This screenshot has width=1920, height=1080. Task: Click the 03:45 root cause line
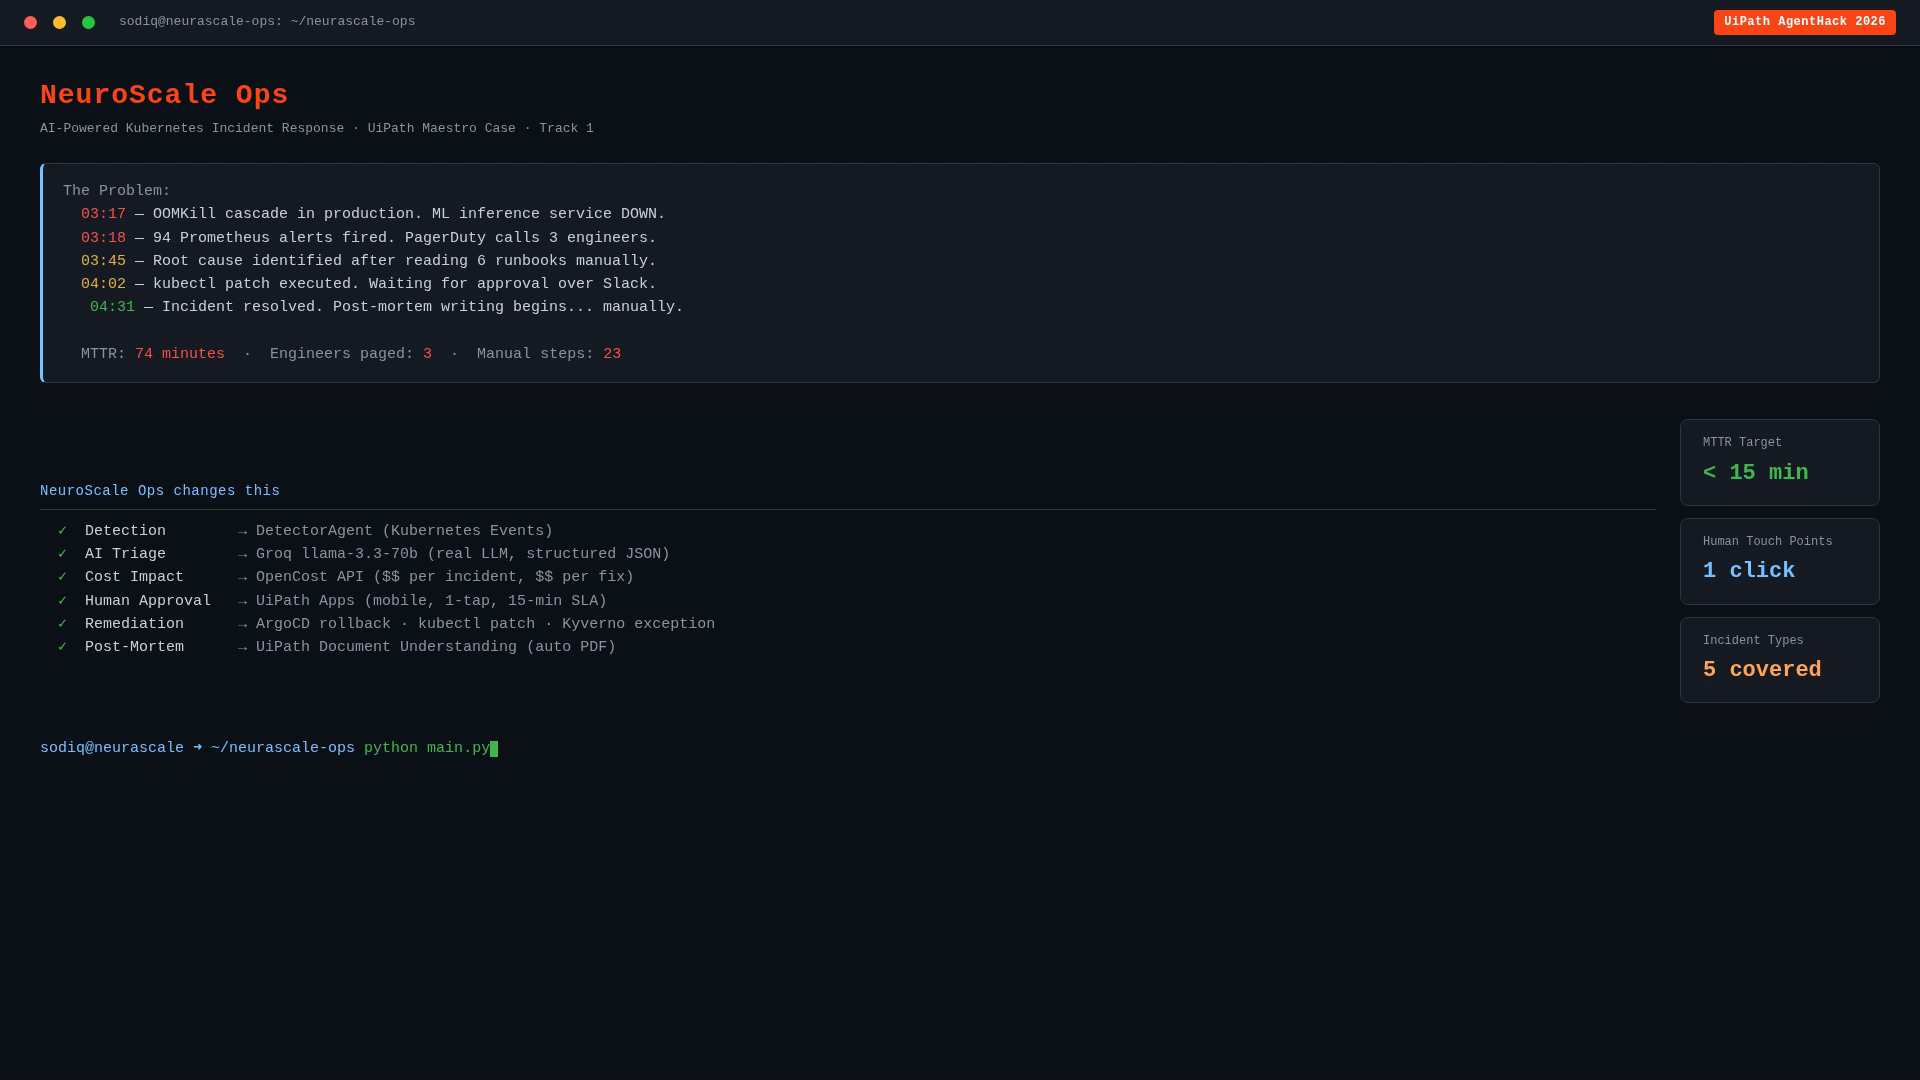point(369,261)
